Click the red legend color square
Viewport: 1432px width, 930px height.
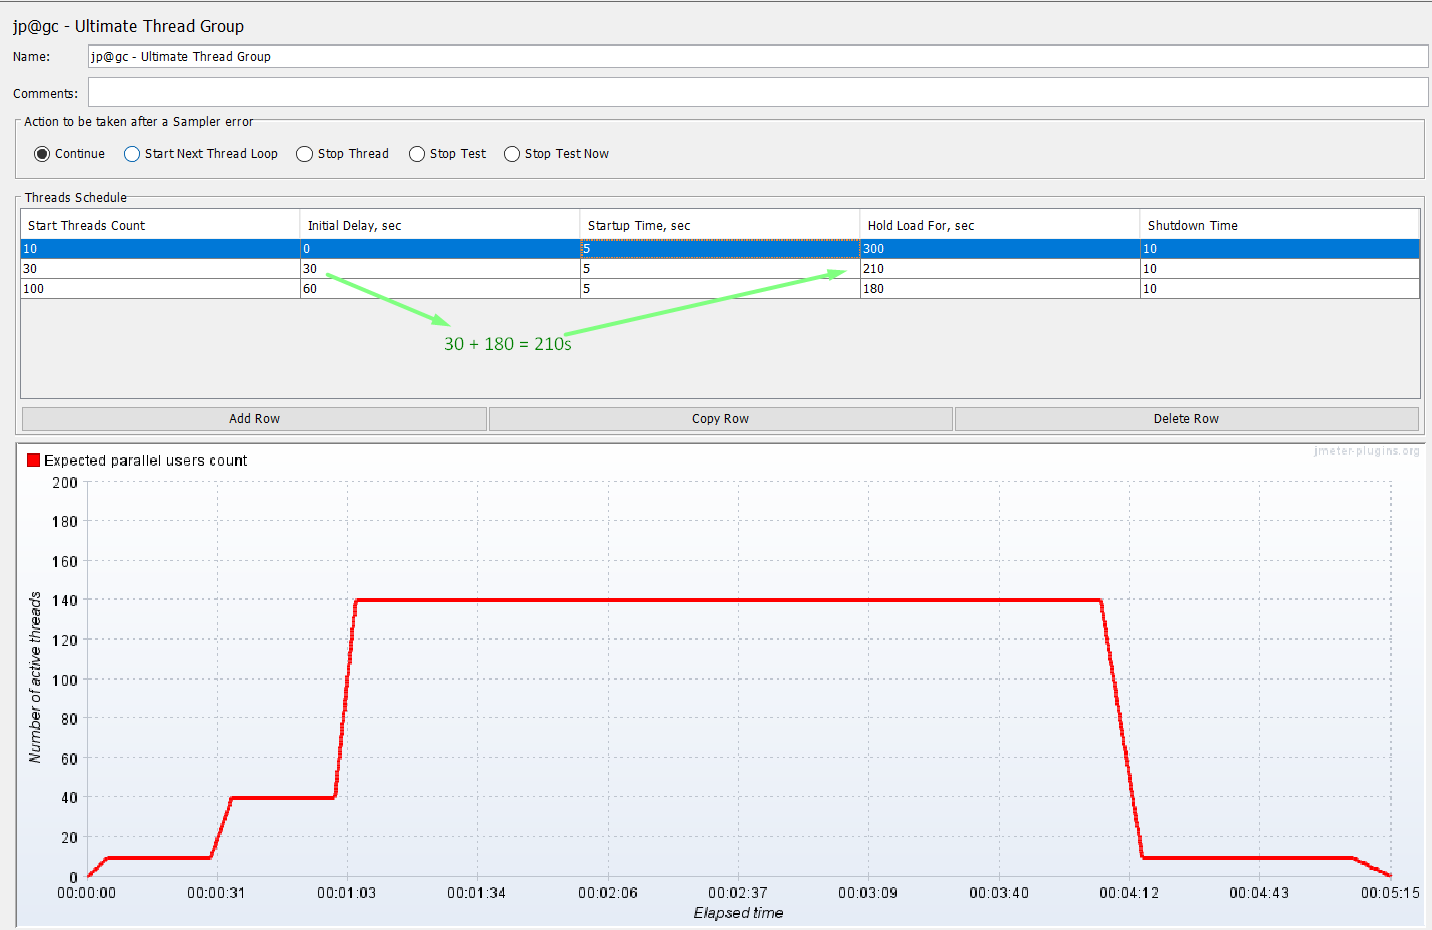(x=33, y=460)
